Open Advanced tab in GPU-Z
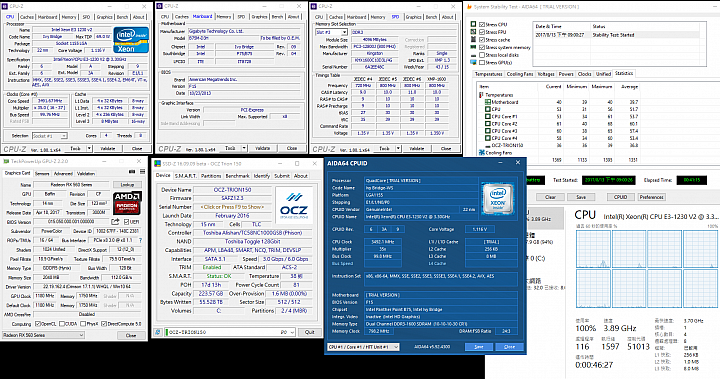The height and width of the screenshot is (379, 720). tap(63, 173)
